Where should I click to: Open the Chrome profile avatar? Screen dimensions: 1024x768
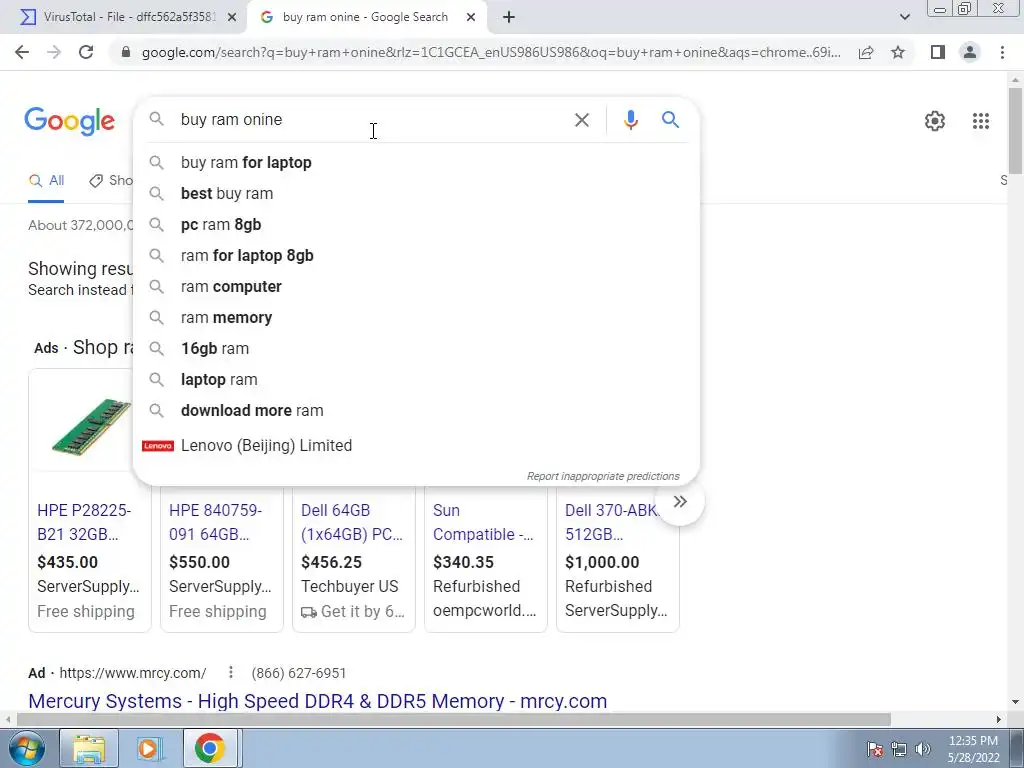coord(970,52)
